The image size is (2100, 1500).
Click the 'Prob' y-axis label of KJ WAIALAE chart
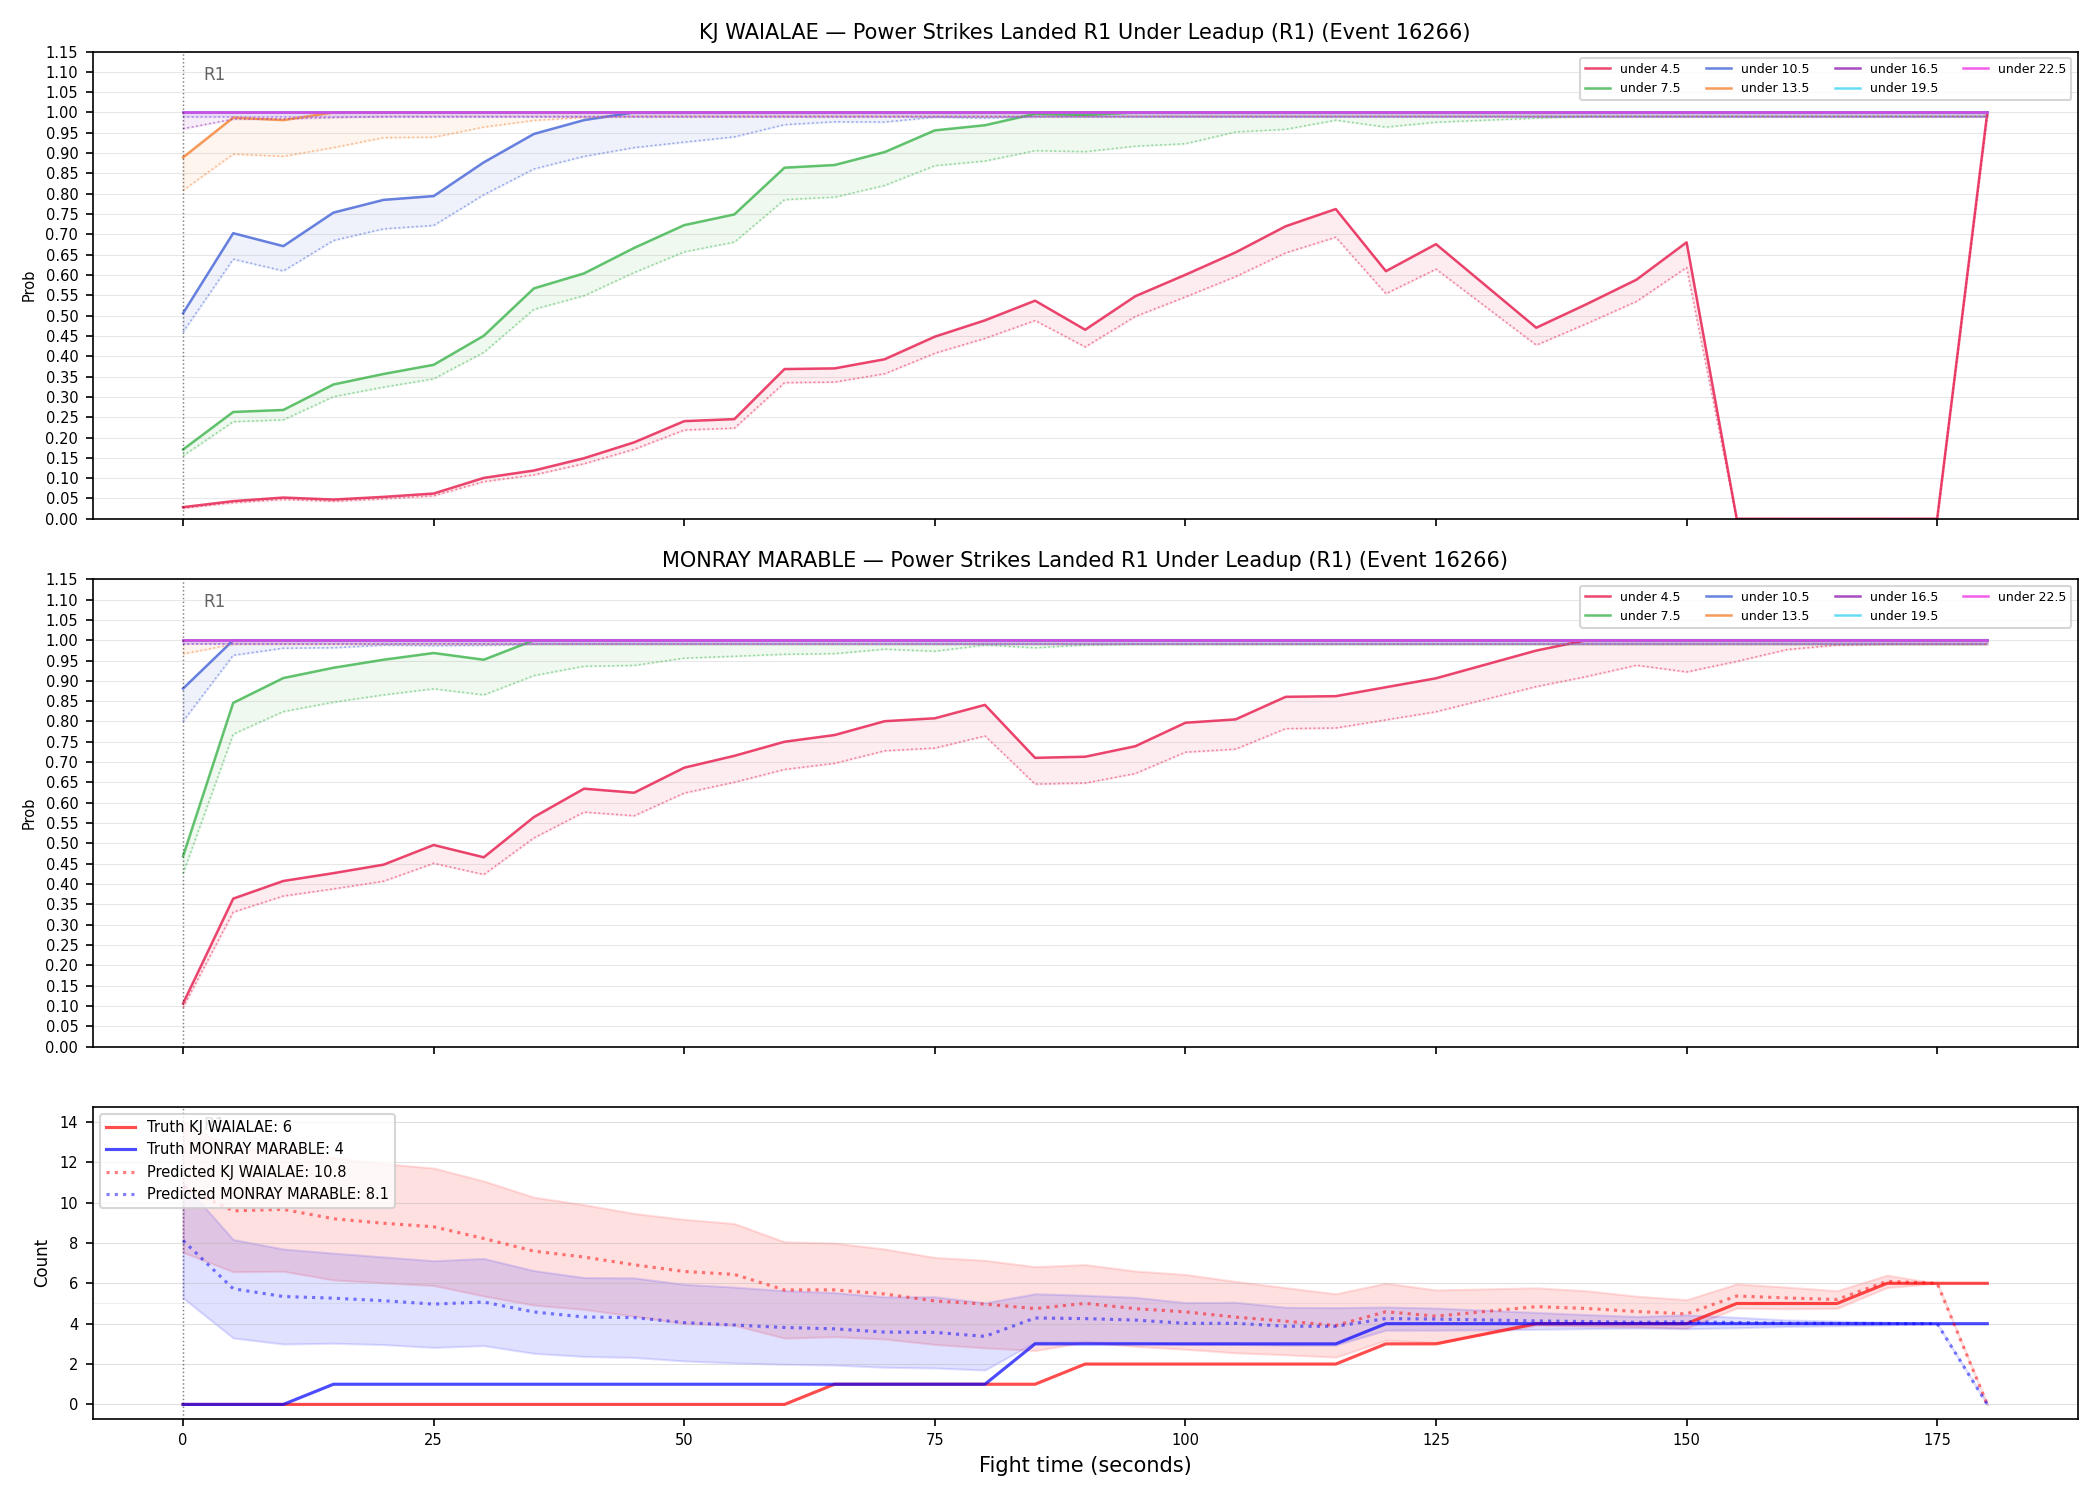click(x=29, y=286)
